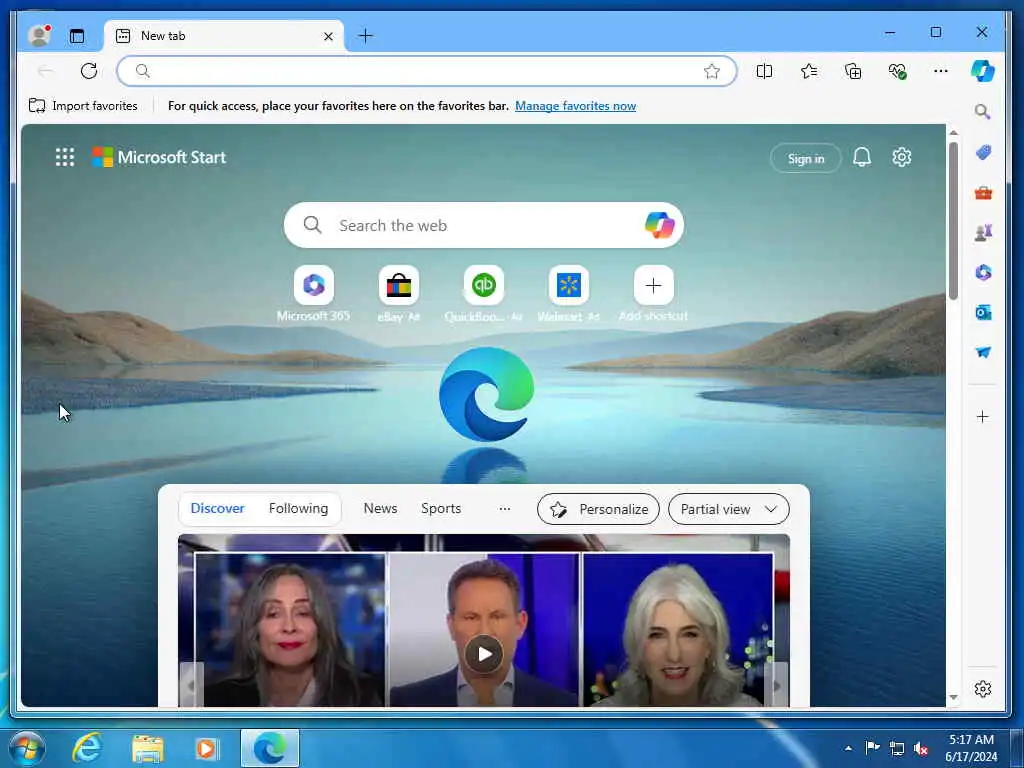Screen dimensions: 1024x768
Task: Open sidebar Games chess icon
Action: click(983, 232)
